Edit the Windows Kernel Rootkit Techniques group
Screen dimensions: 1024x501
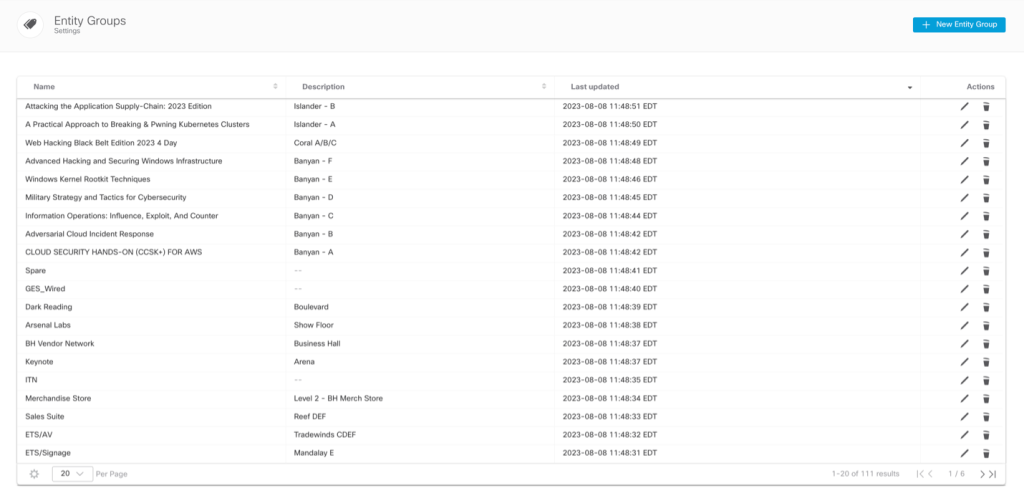(964, 179)
